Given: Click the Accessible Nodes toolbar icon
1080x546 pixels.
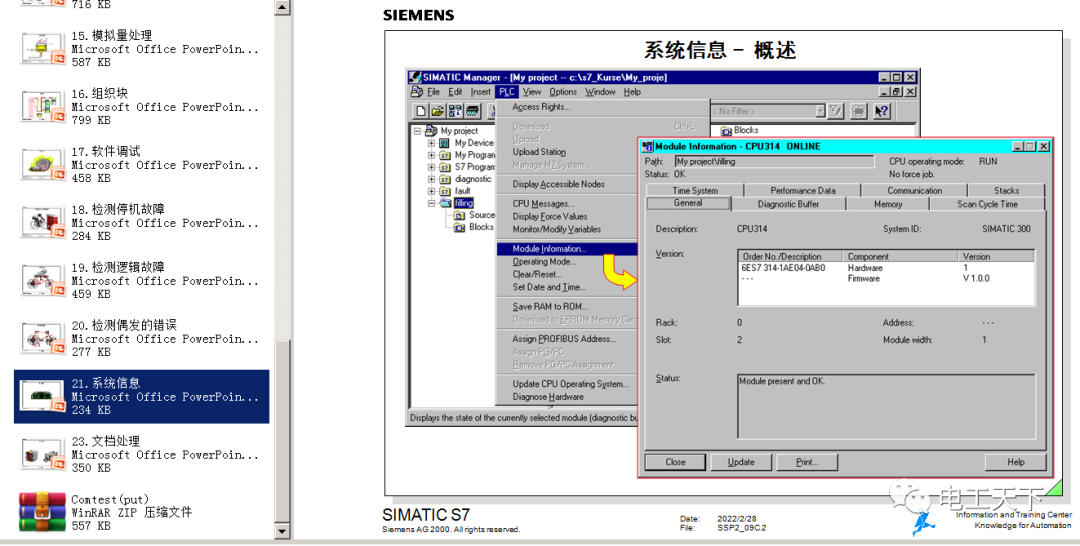Looking at the screenshot, I should click(455, 111).
